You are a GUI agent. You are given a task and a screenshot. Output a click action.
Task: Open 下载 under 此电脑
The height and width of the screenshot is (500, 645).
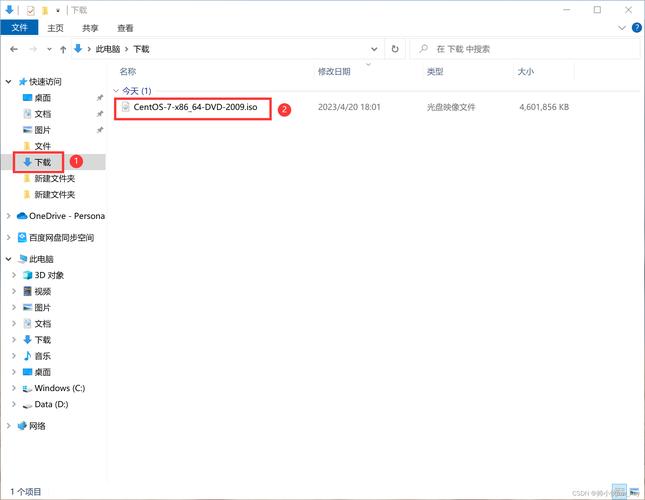tap(43, 340)
